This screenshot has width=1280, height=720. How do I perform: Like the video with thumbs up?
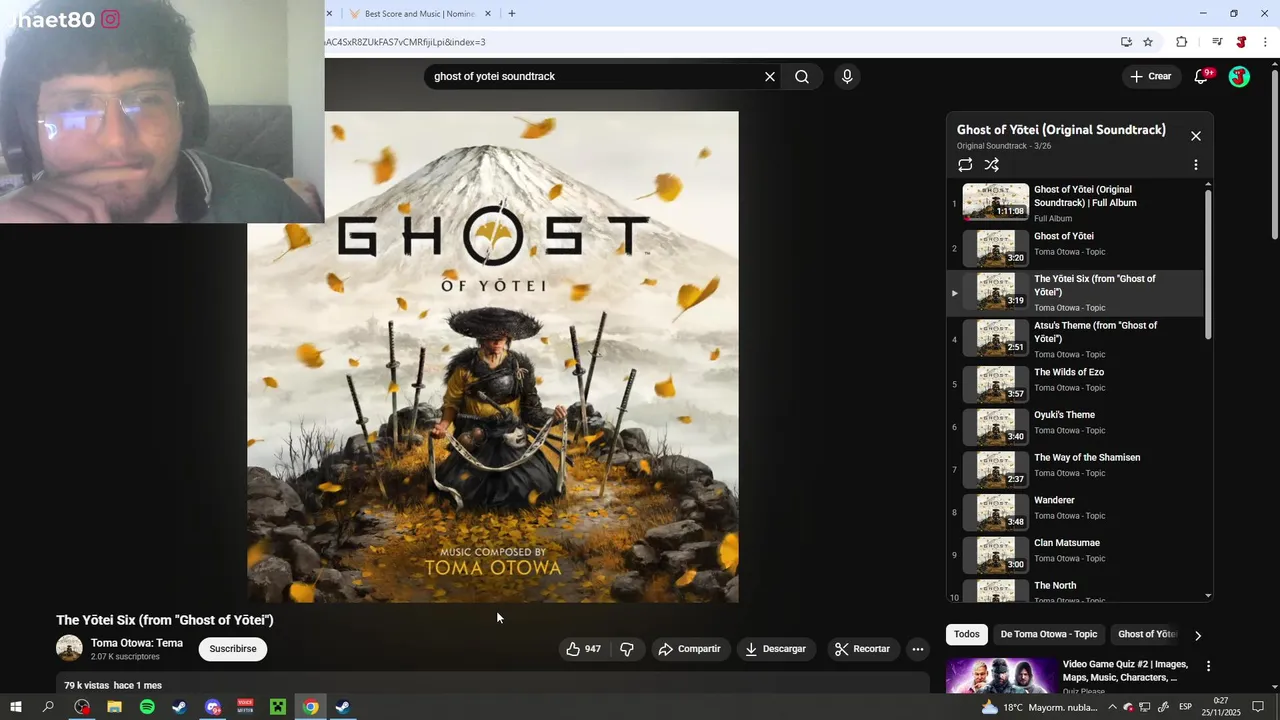pos(584,649)
